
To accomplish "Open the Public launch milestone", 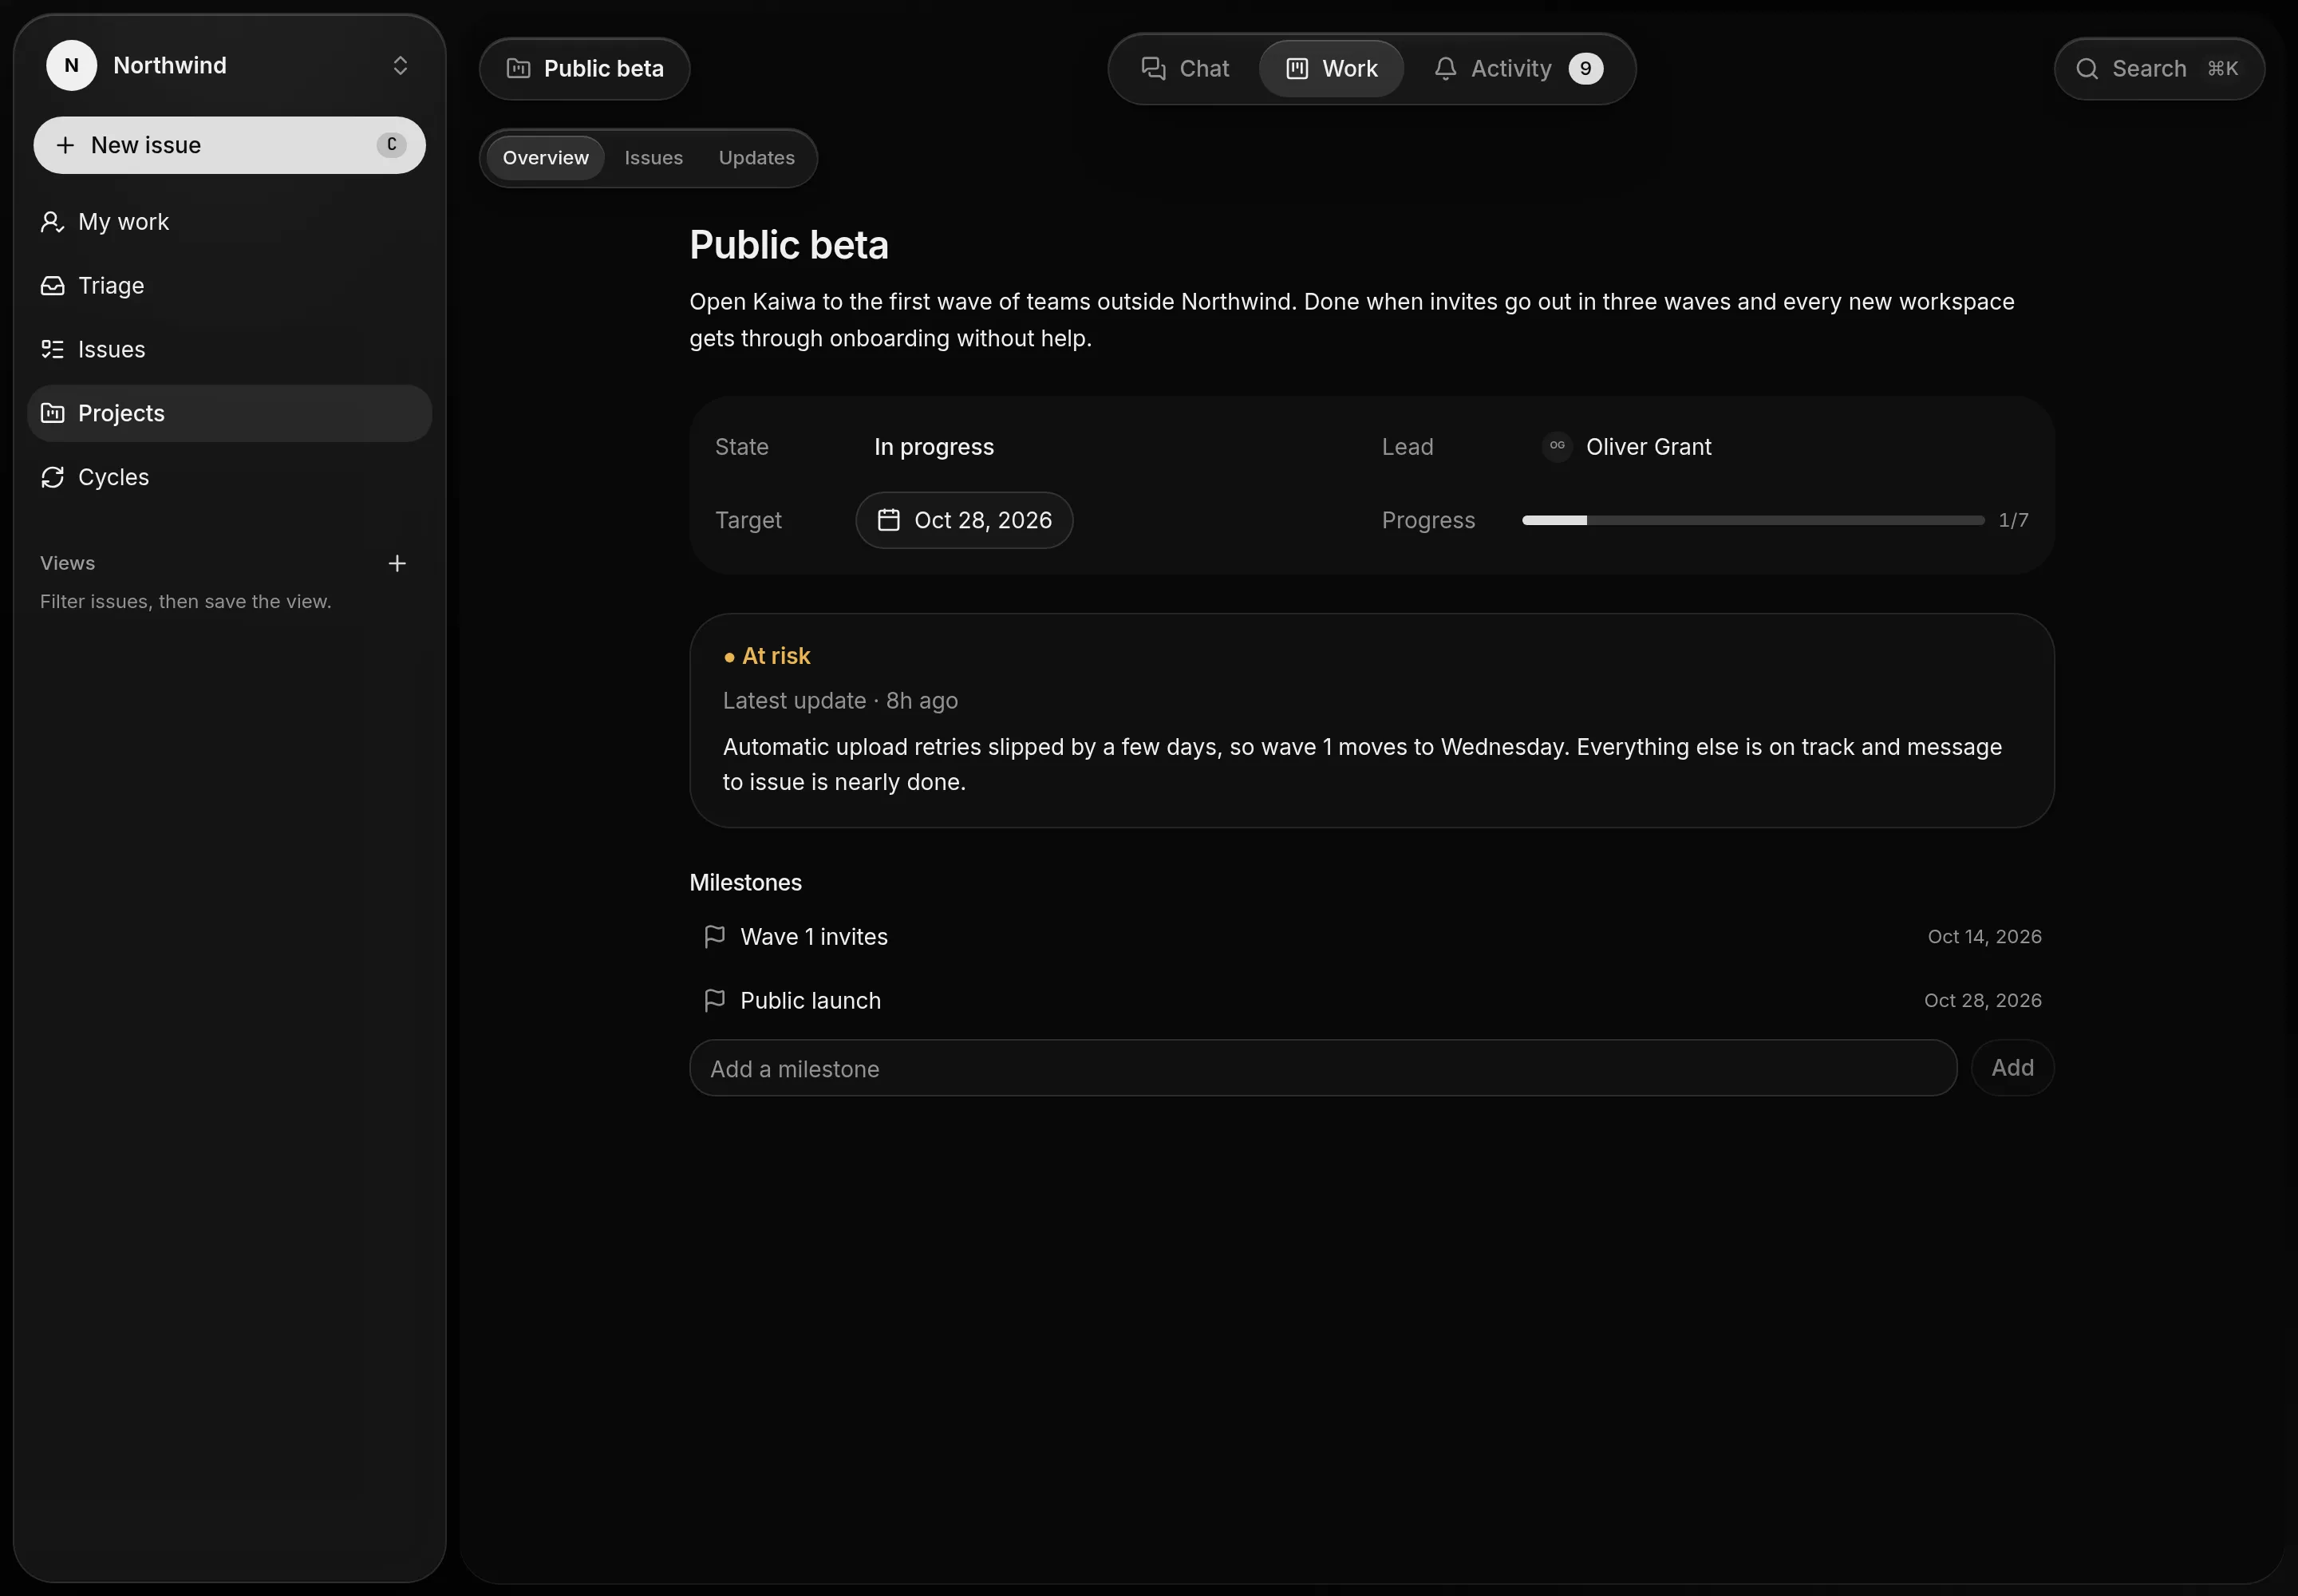I will point(1371,1001).
